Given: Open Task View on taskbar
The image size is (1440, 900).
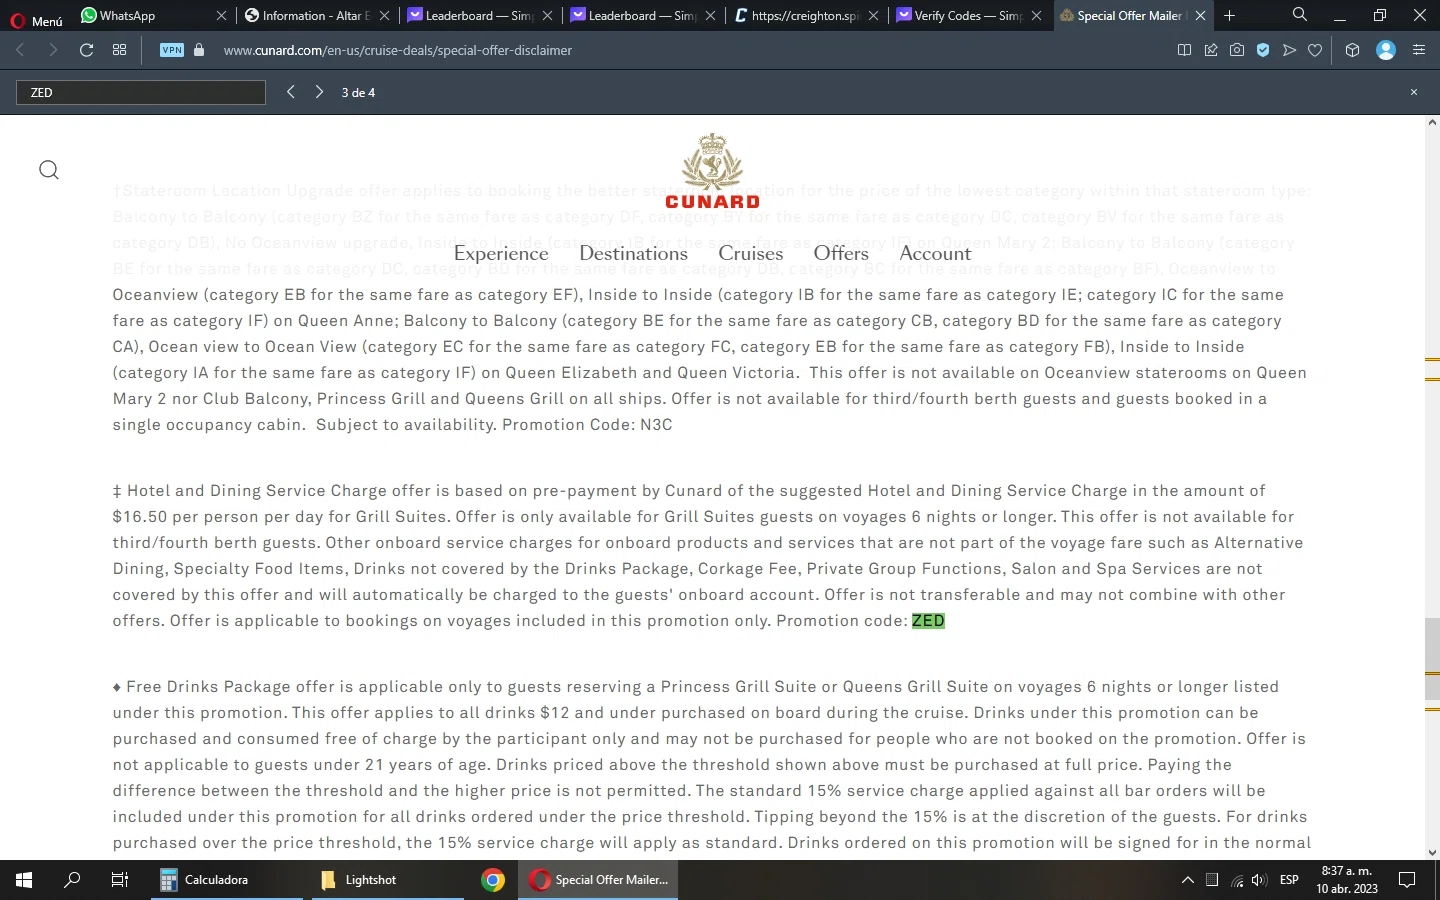Looking at the screenshot, I should tap(119, 880).
